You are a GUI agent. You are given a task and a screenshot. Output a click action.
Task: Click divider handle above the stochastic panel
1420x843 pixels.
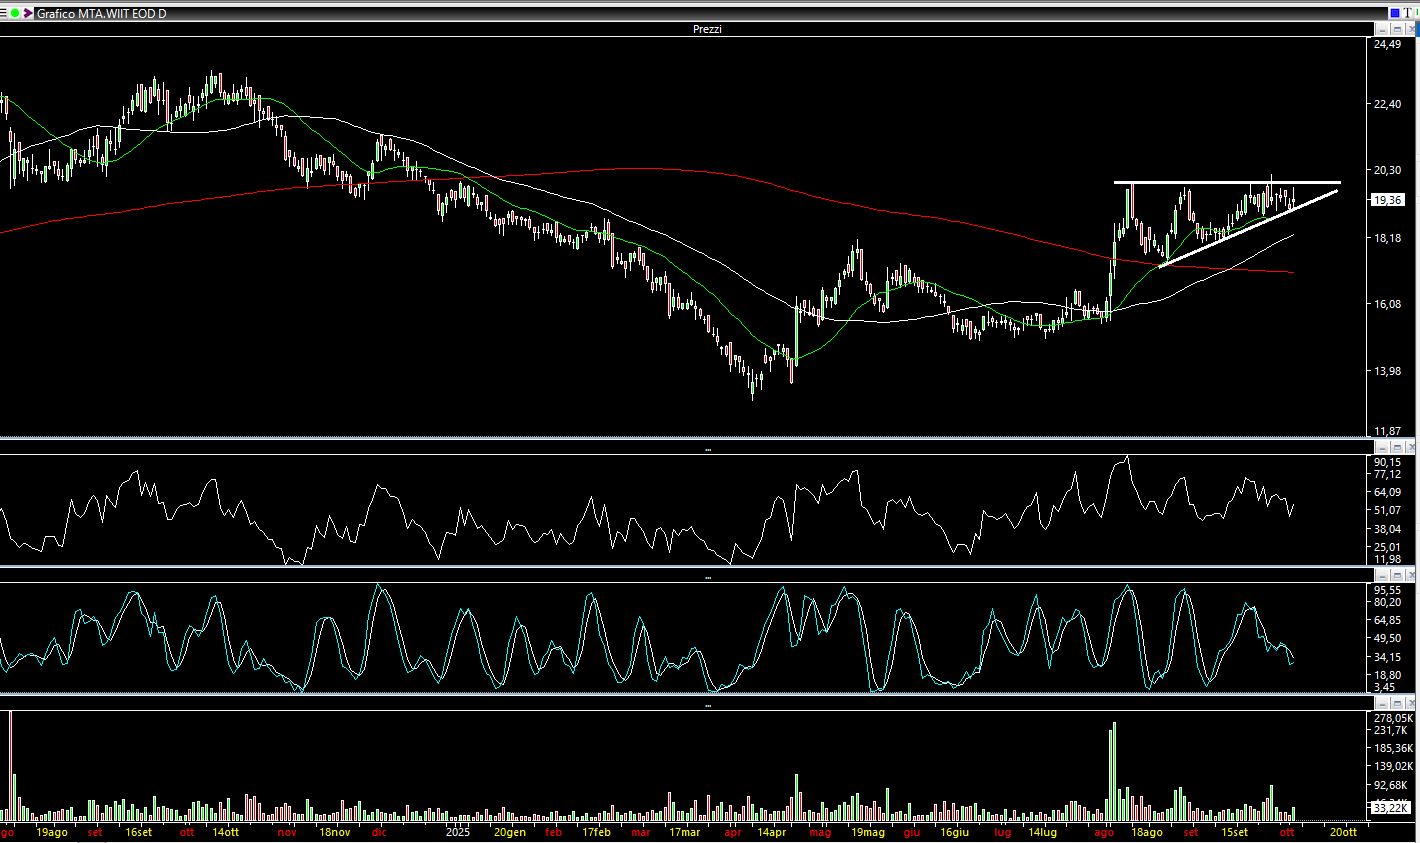708,577
